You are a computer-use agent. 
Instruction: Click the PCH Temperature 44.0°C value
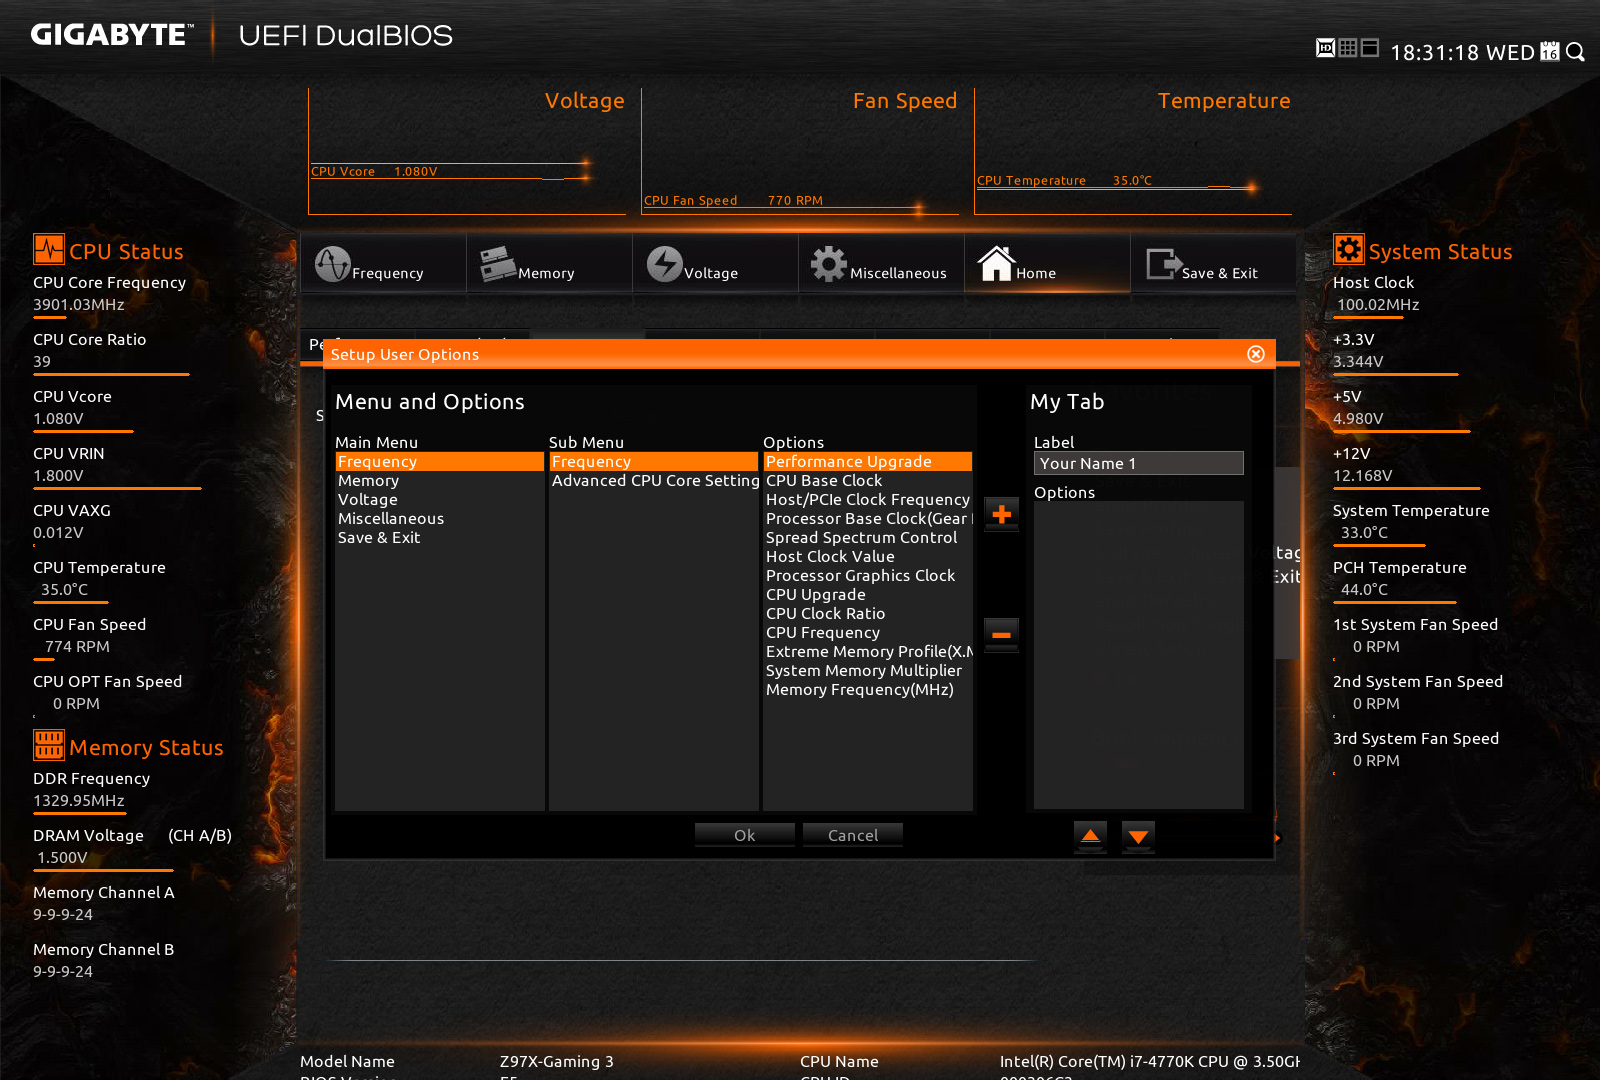1364,590
